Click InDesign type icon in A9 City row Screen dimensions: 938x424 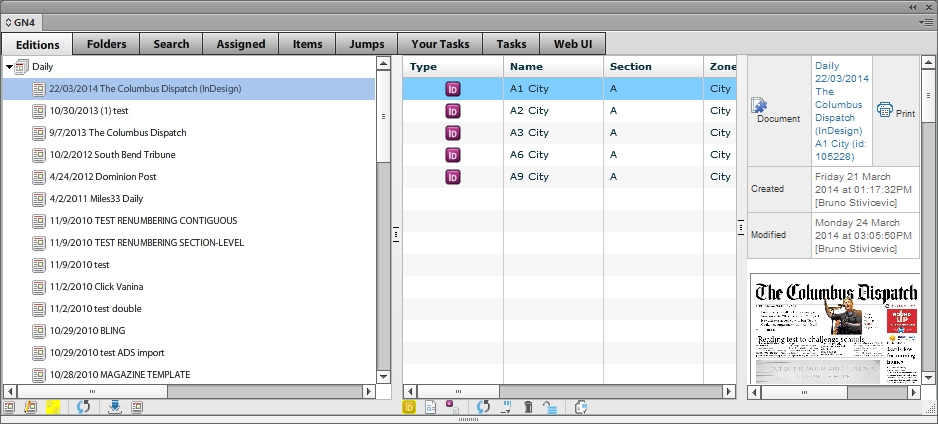point(453,177)
